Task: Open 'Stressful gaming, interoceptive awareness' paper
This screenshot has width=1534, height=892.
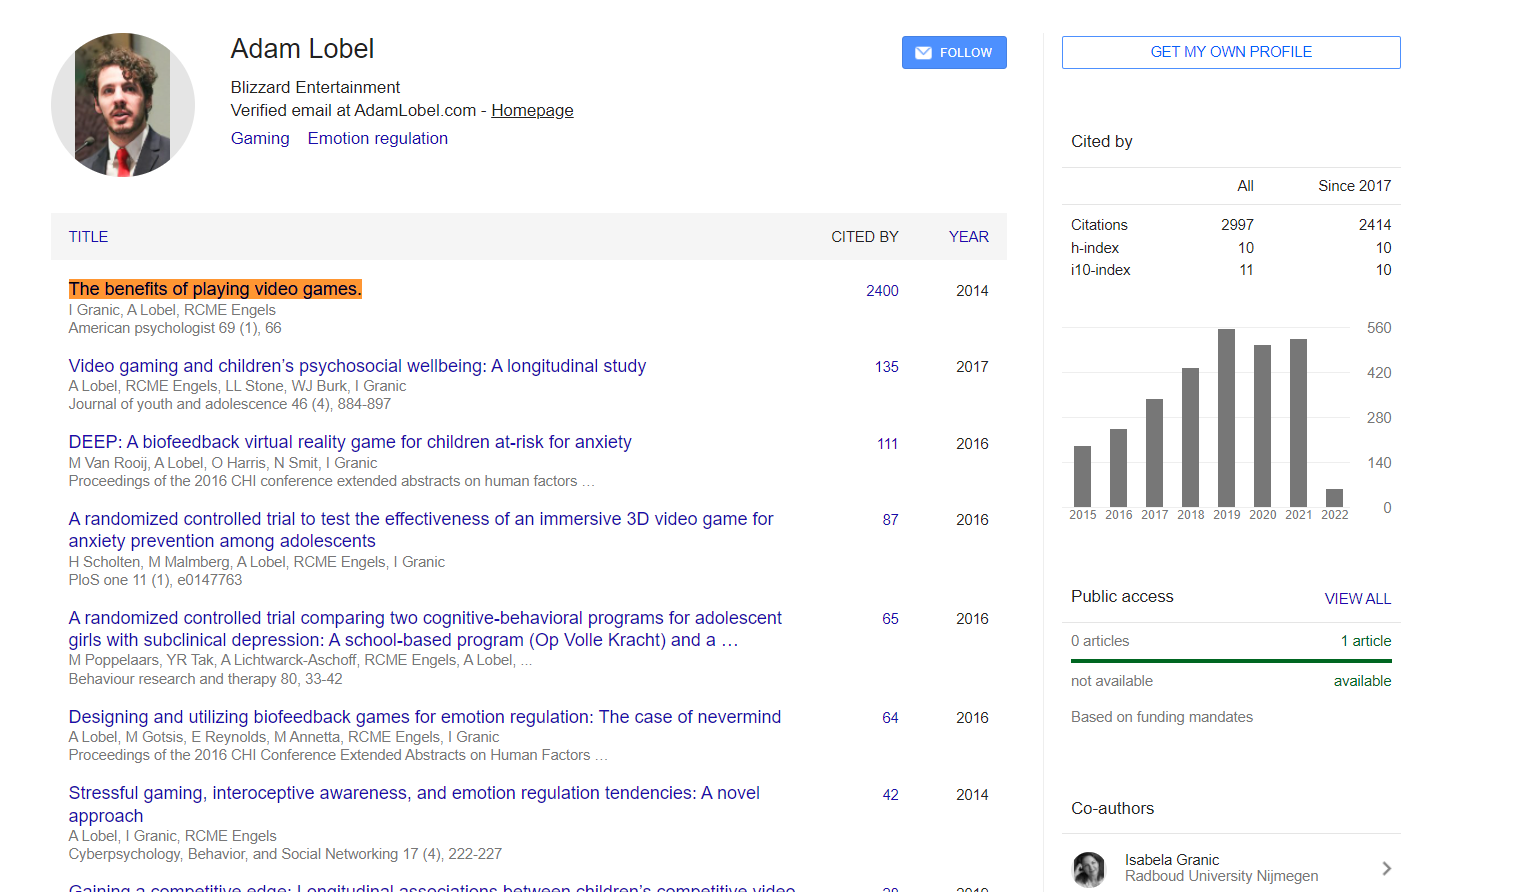Action: (414, 804)
